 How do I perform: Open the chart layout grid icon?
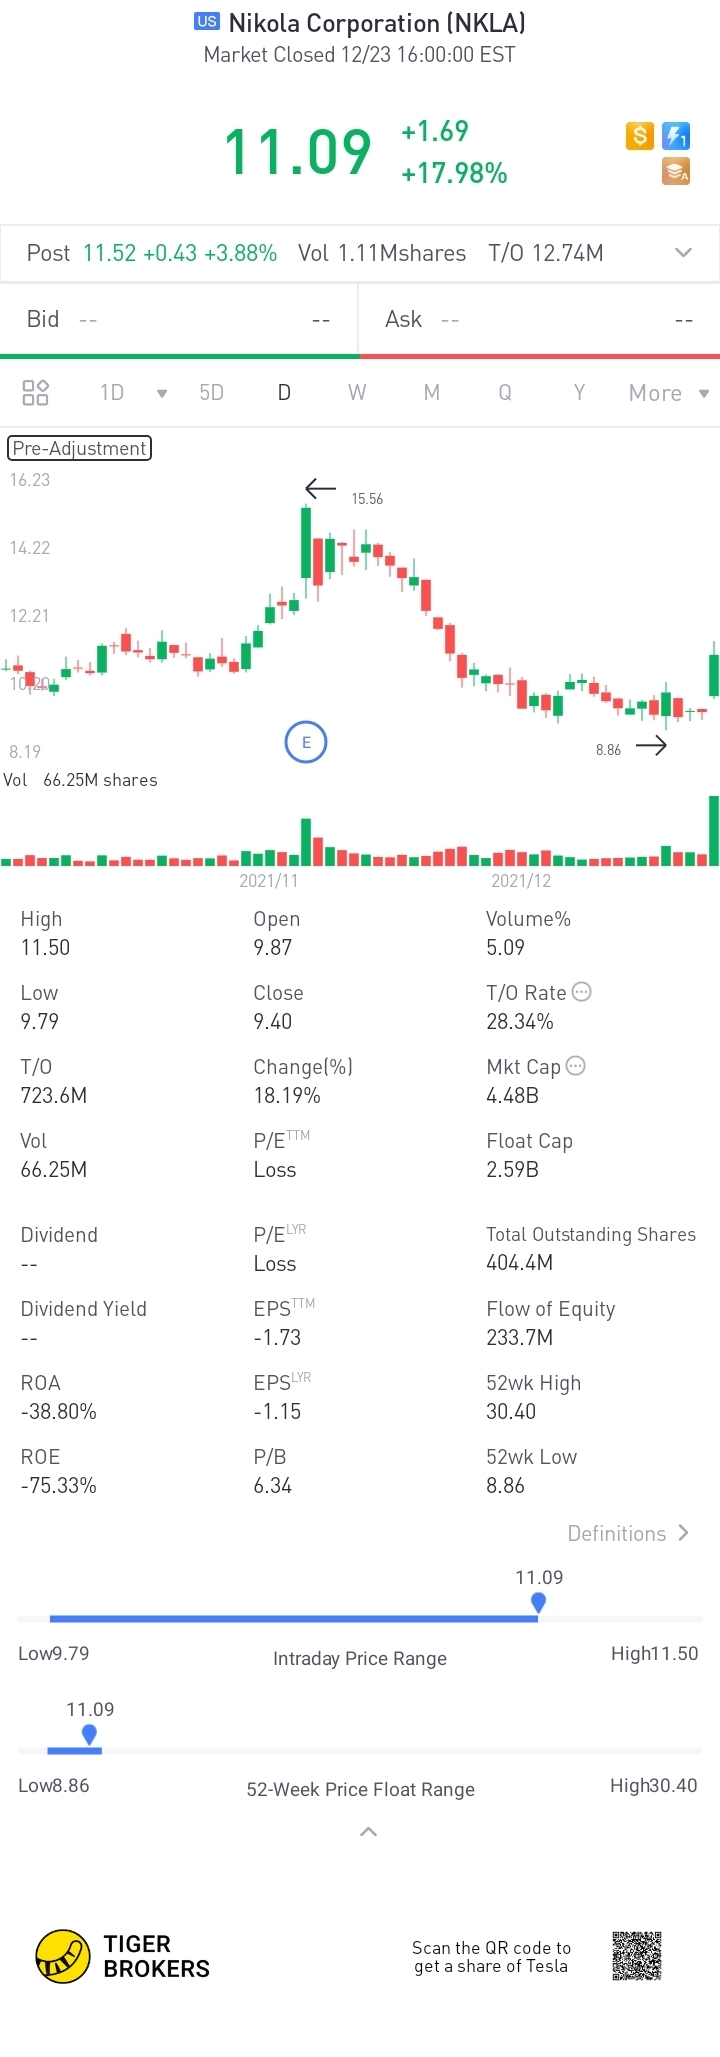(x=36, y=392)
